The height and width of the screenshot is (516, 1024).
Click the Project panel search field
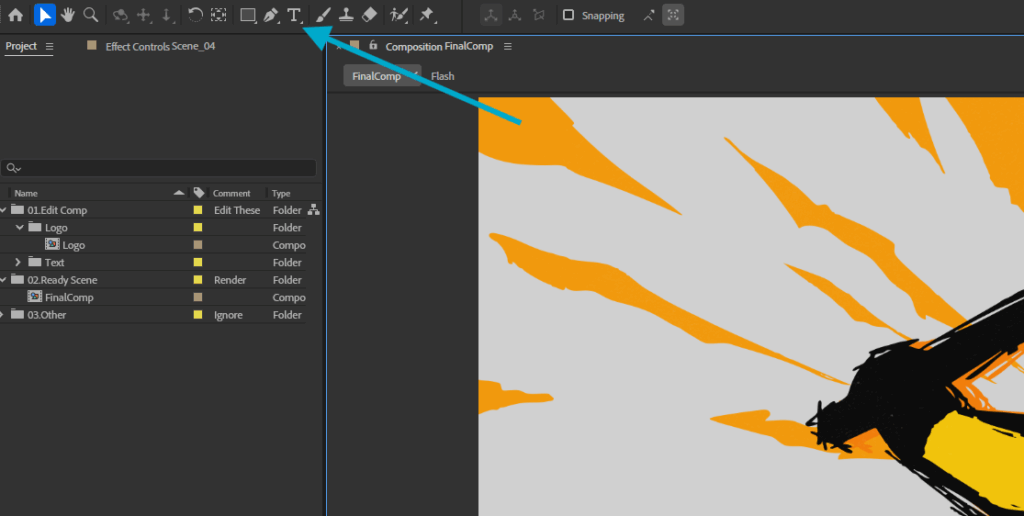coord(159,168)
